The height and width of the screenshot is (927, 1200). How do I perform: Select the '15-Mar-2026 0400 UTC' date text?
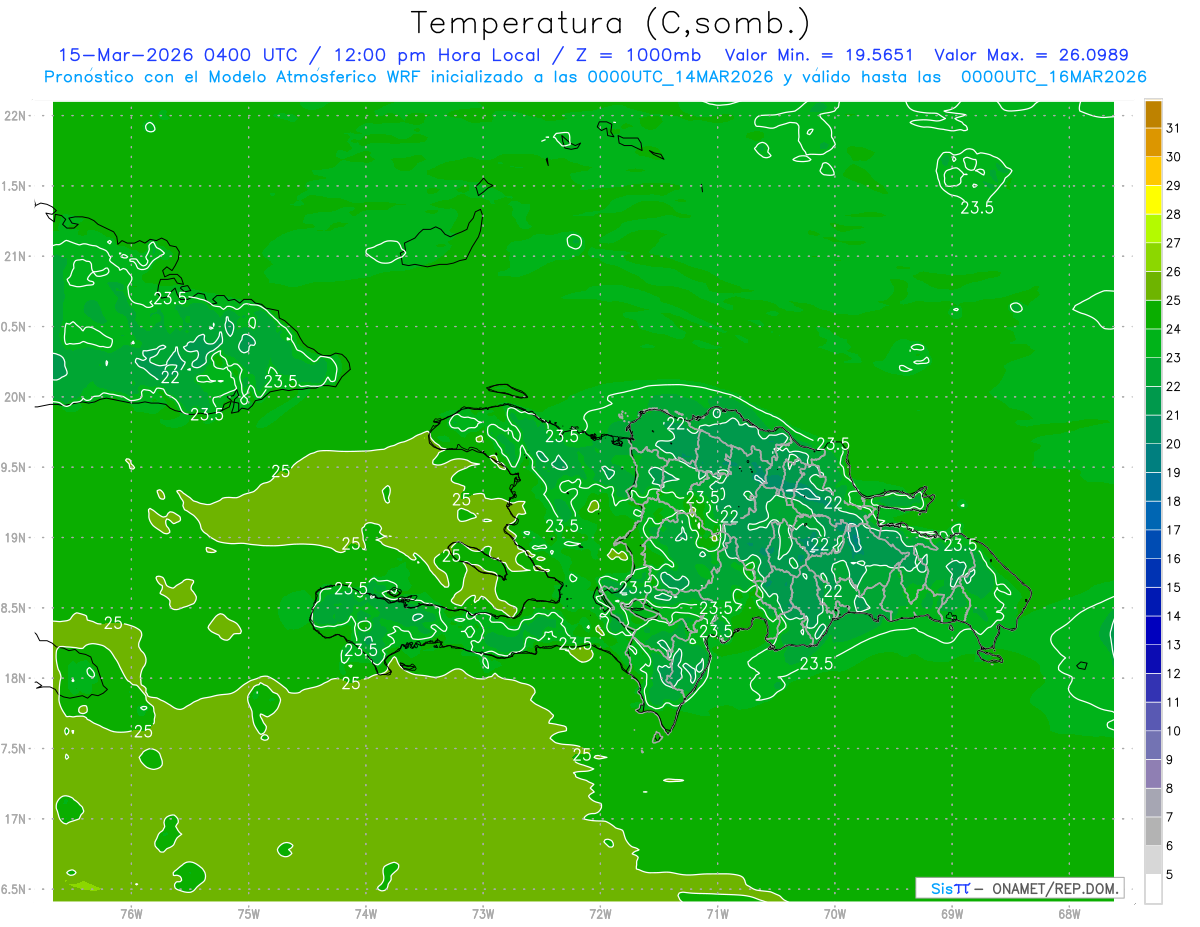(177, 55)
